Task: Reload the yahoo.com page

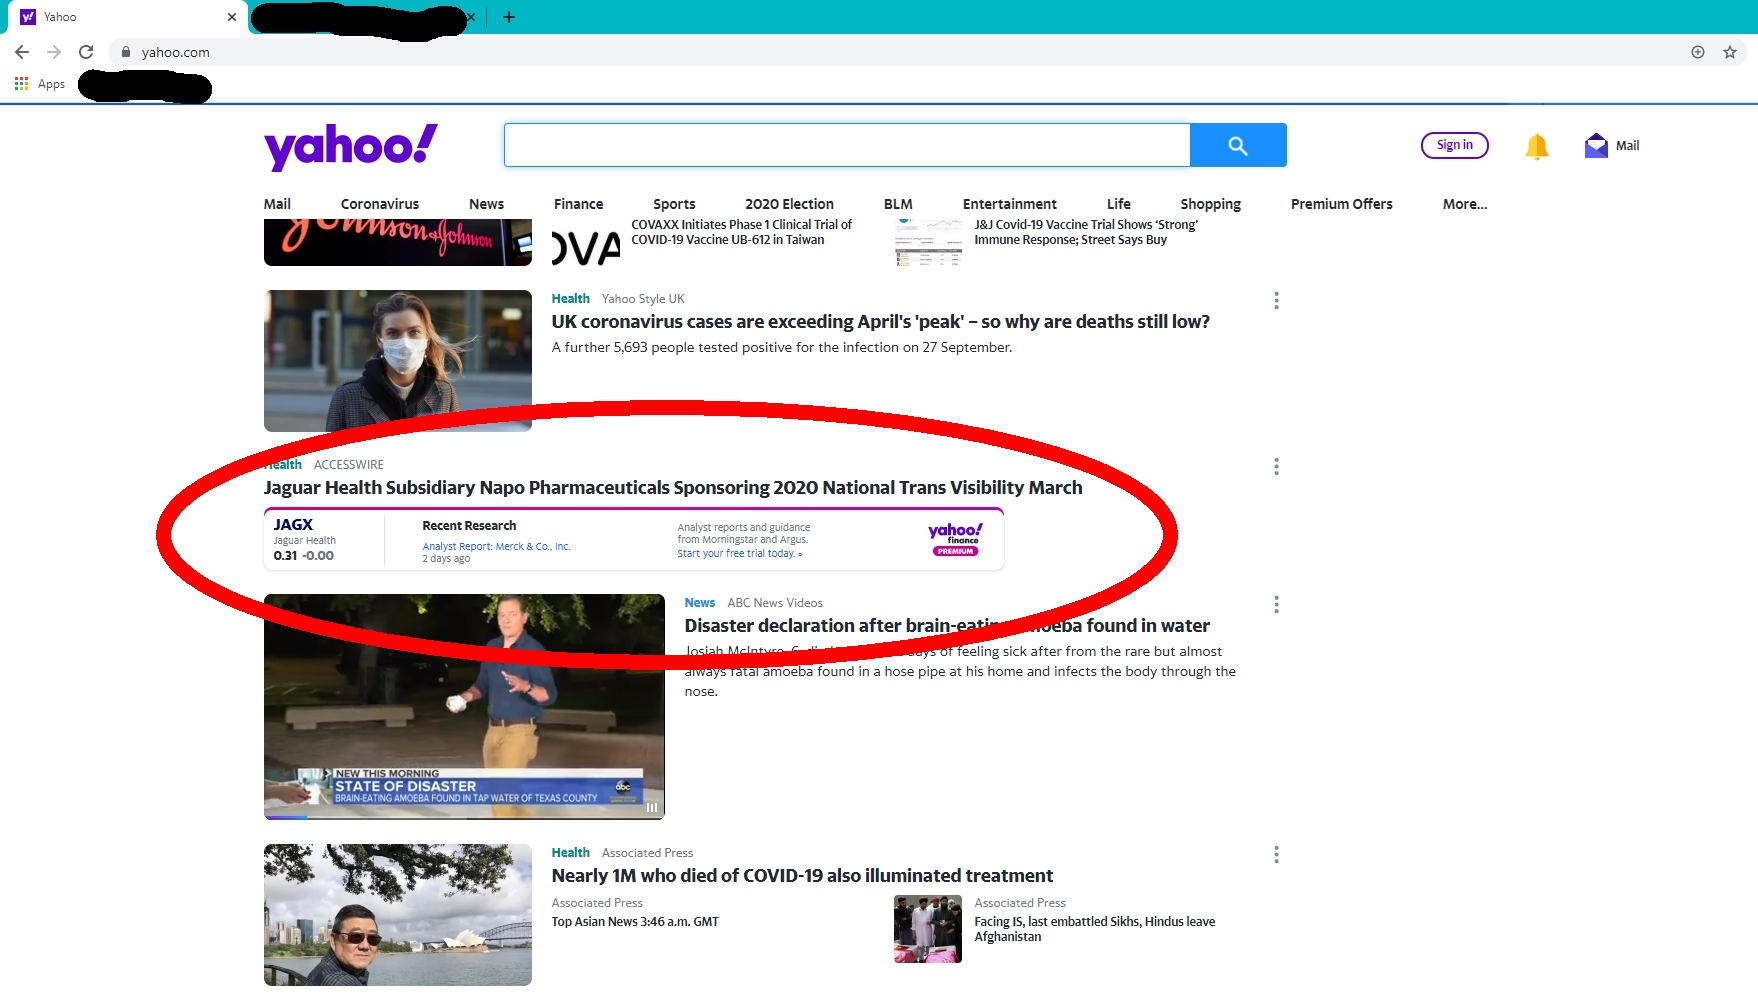Action: tap(86, 52)
